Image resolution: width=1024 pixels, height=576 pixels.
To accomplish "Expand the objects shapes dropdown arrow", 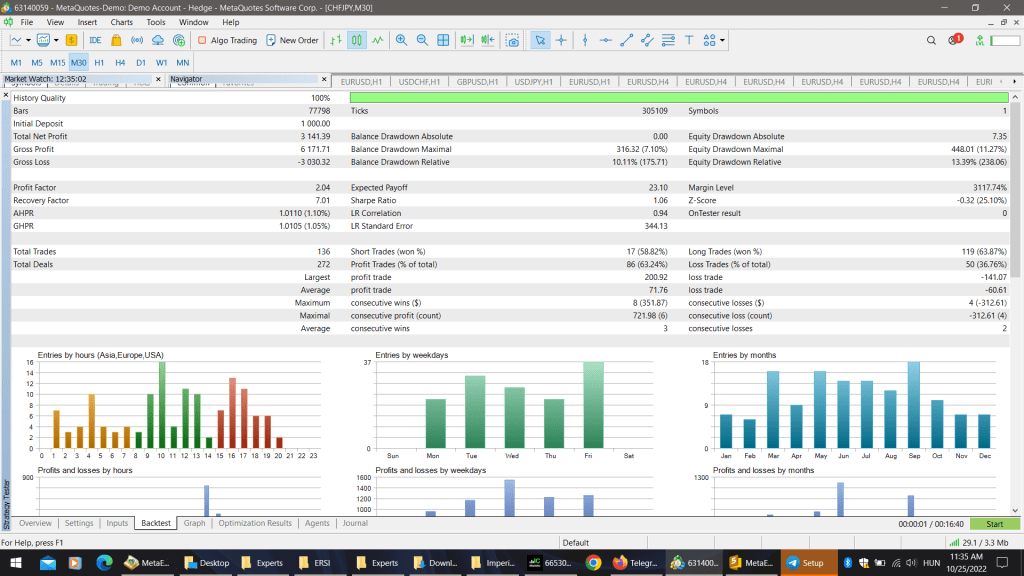I will (x=722, y=41).
